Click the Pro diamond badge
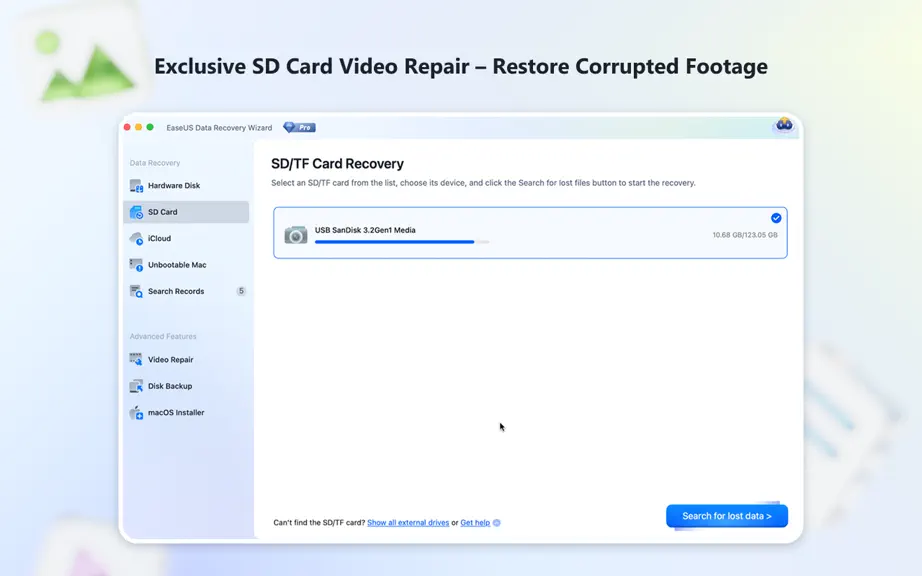Image resolution: width=922 pixels, height=576 pixels. [299, 127]
